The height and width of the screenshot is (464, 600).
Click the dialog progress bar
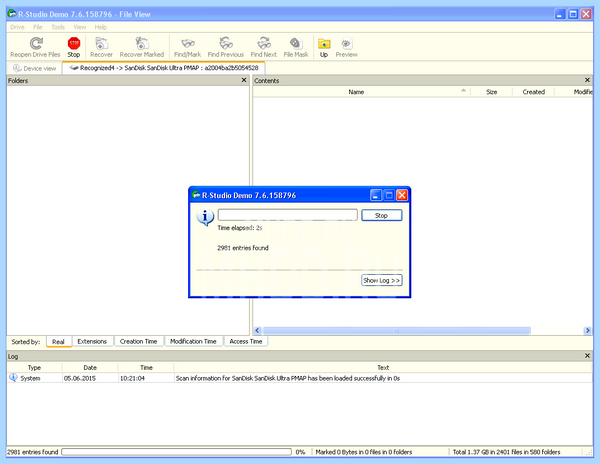pos(288,215)
